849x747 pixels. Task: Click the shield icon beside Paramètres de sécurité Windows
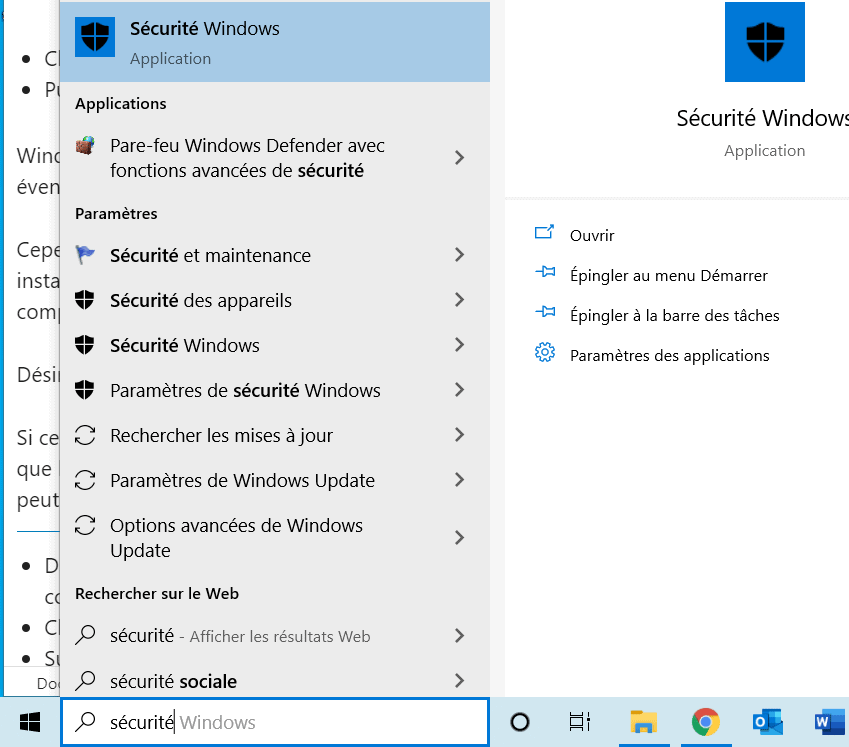click(x=85, y=389)
